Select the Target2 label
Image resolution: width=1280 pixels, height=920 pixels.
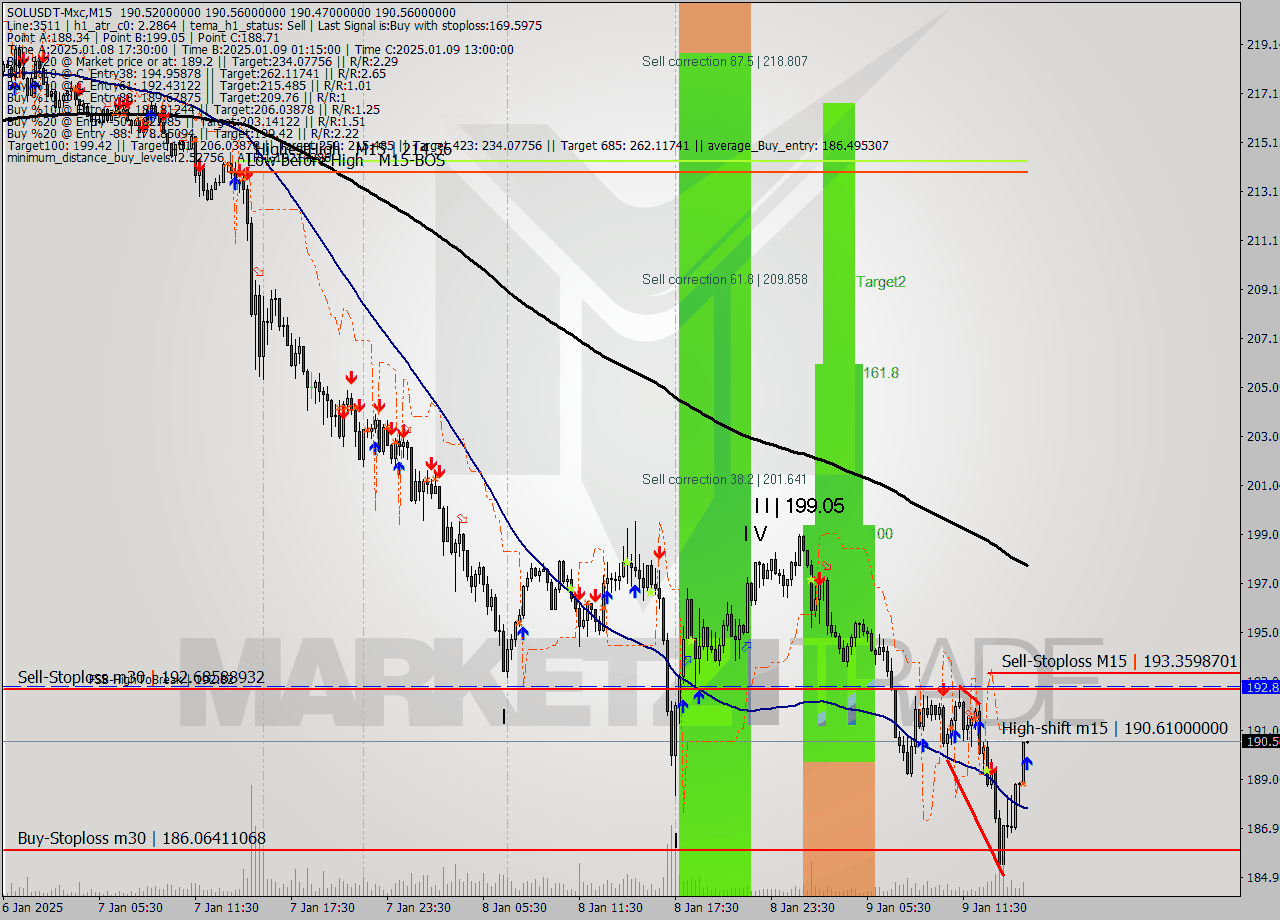click(x=881, y=282)
